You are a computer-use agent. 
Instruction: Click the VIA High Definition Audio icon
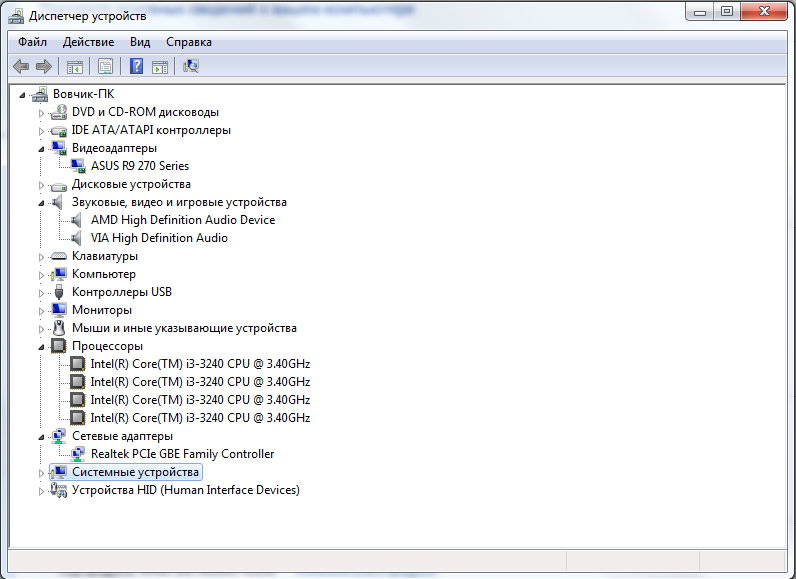[x=77, y=238]
